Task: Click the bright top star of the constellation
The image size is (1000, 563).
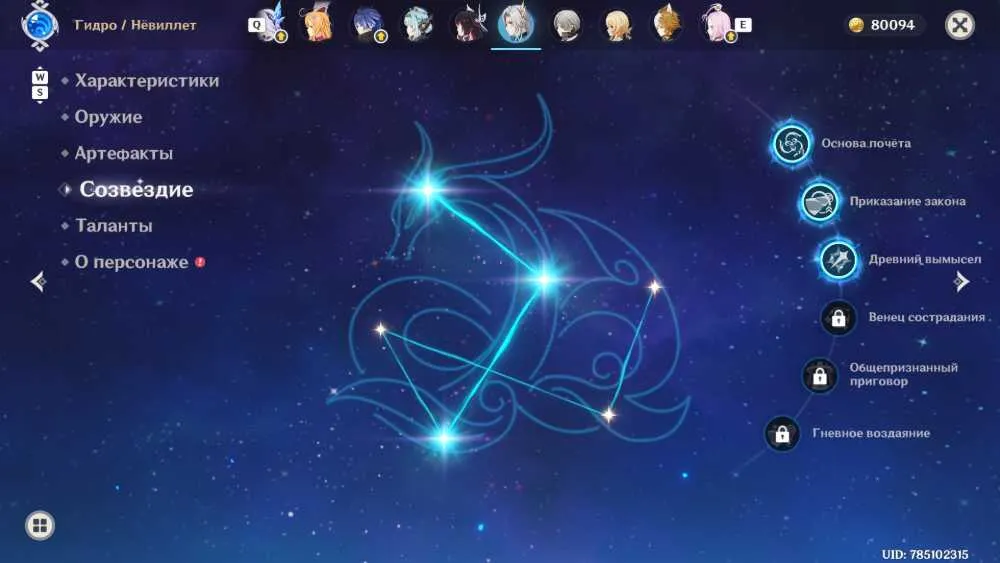Action: pos(428,189)
